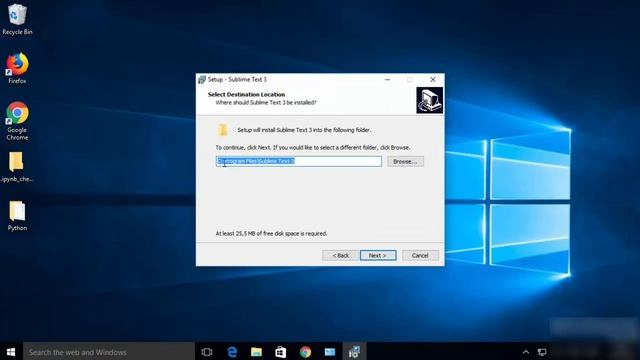Go back with the < Back button
The width and height of the screenshot is (640, 360).
340,256
